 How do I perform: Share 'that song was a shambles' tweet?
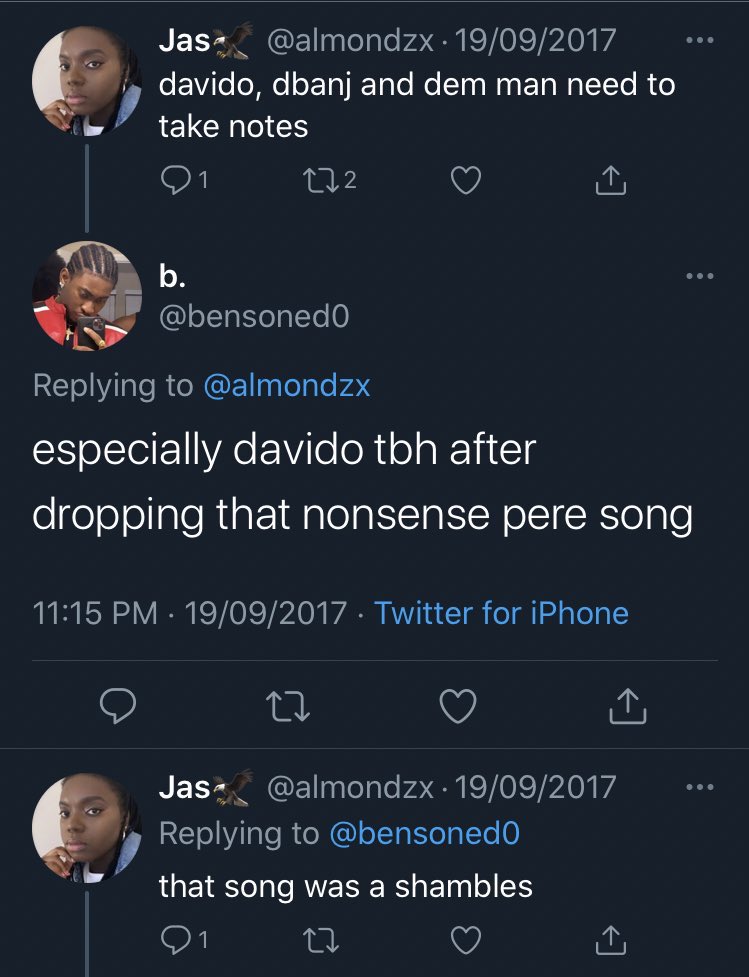click(x=610, y=940)
